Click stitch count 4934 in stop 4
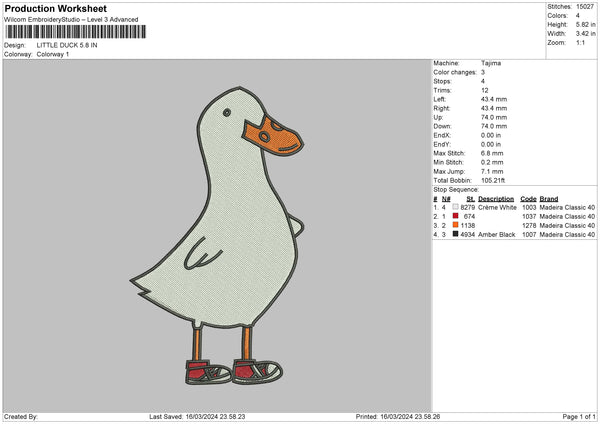The image size is (600, 424). coord(468,235)
